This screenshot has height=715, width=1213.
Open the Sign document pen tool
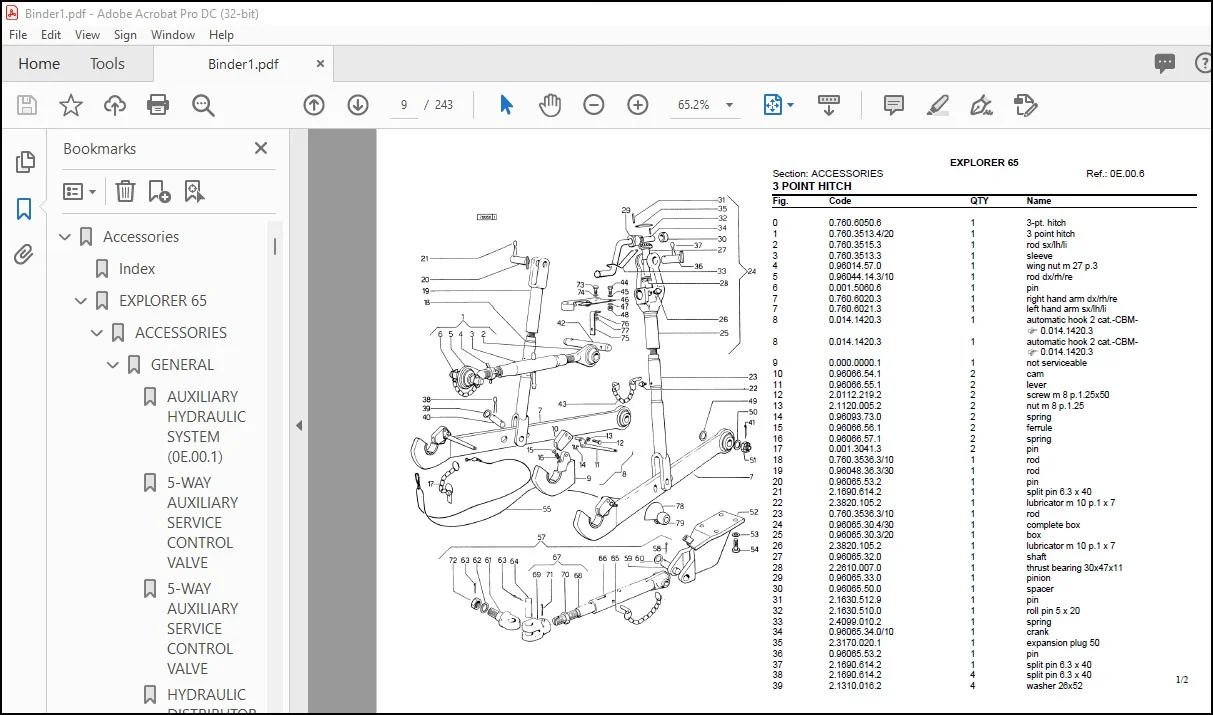[x=981, y=105]
